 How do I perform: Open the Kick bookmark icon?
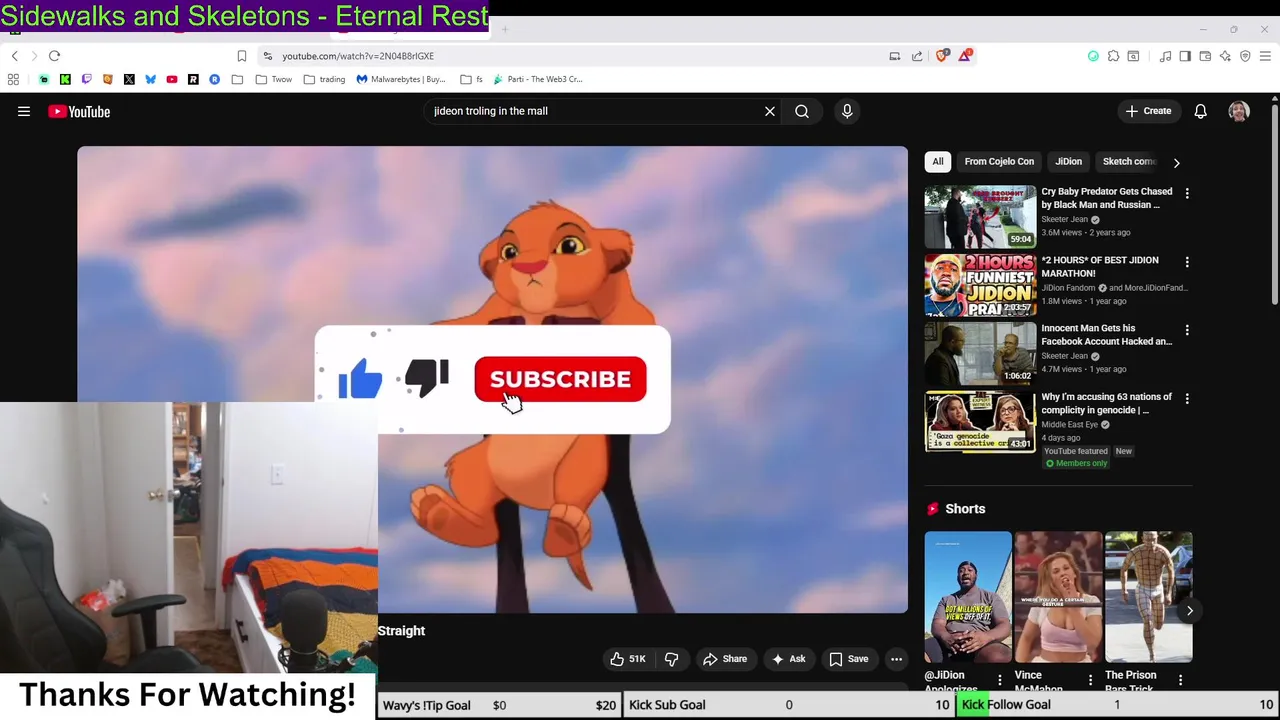pyautogui.click(x=65, y=79)
